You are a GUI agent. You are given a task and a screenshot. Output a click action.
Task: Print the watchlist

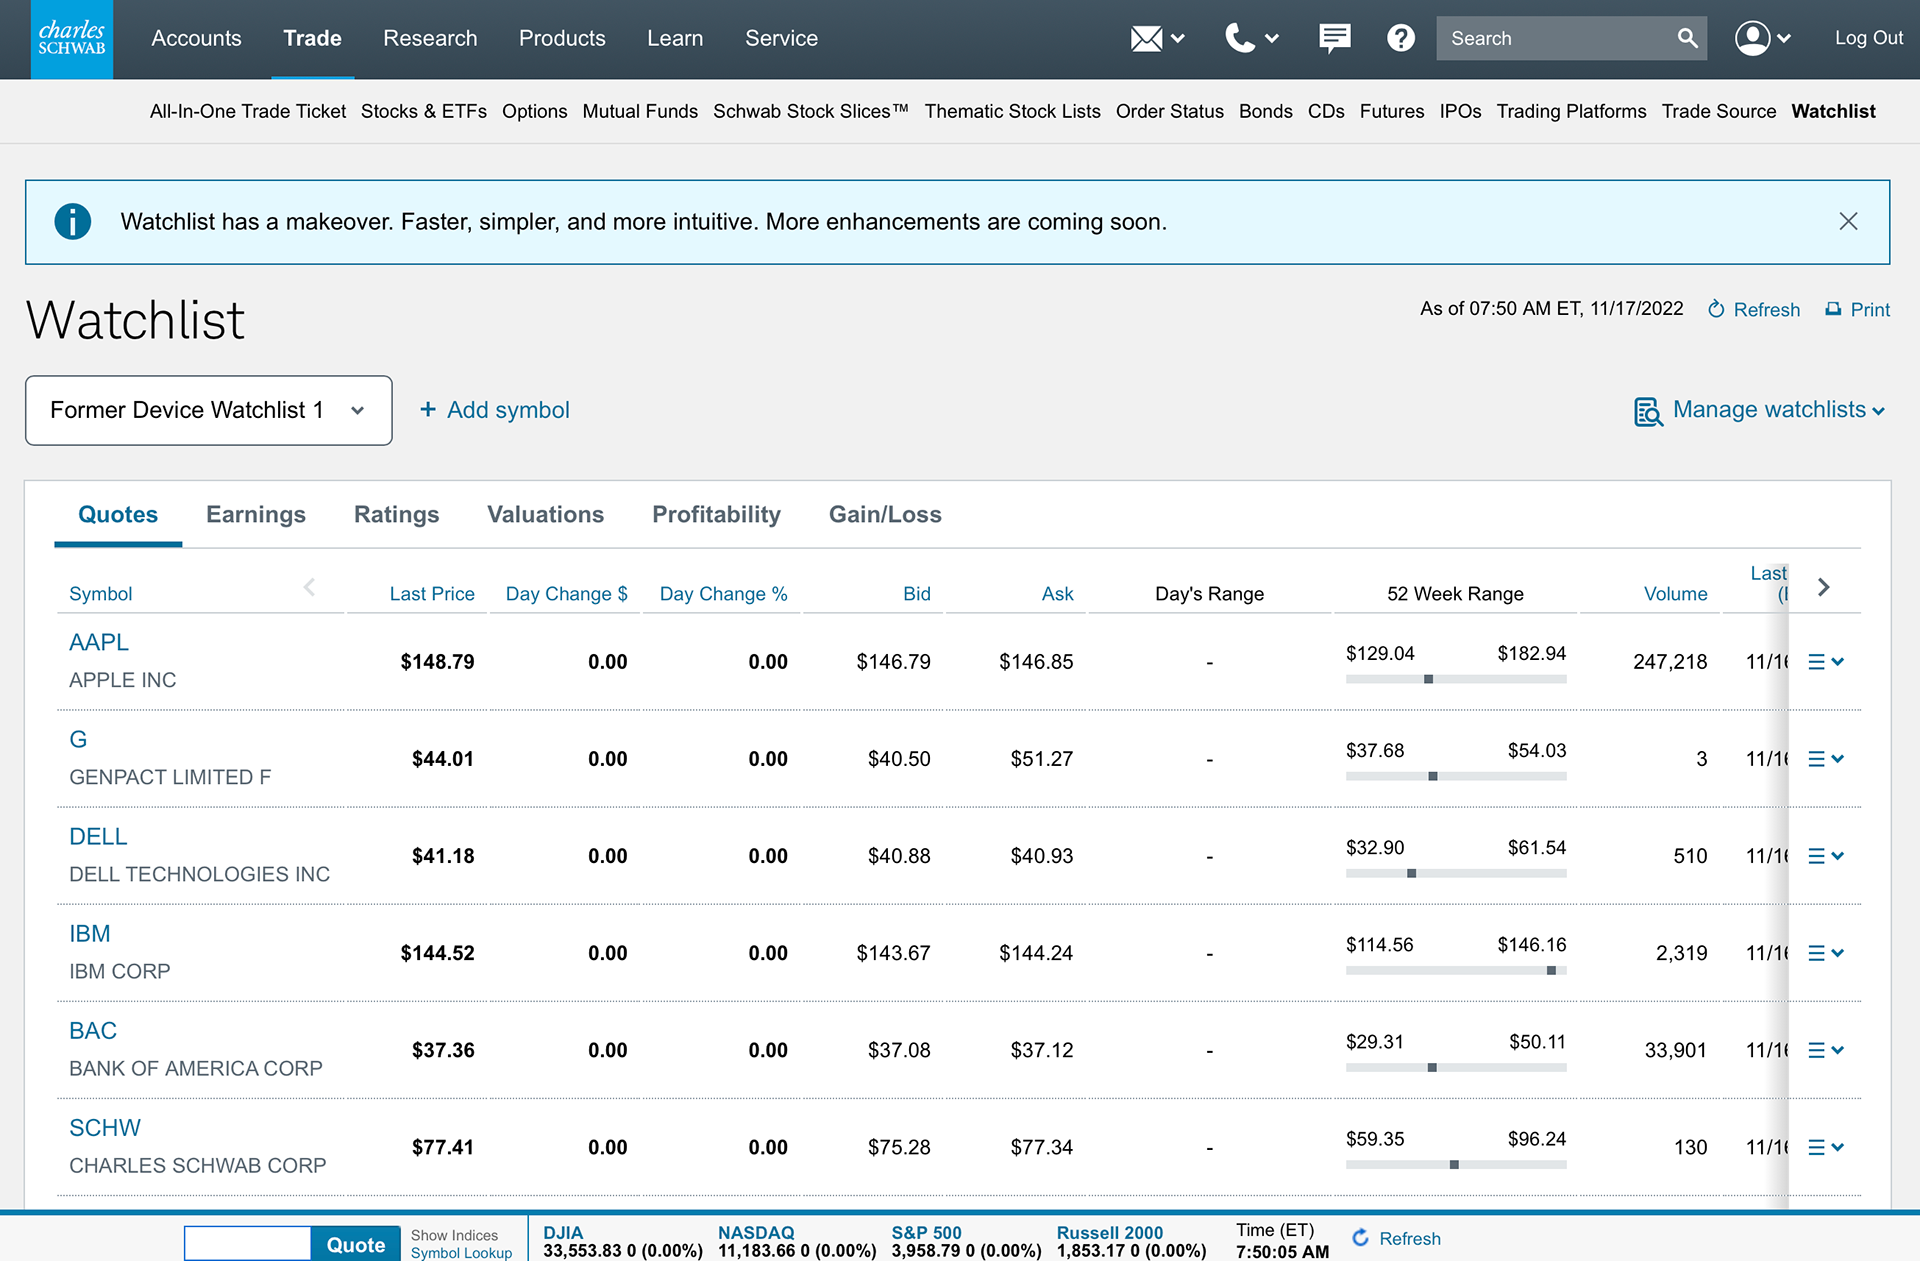(1858, 310)
